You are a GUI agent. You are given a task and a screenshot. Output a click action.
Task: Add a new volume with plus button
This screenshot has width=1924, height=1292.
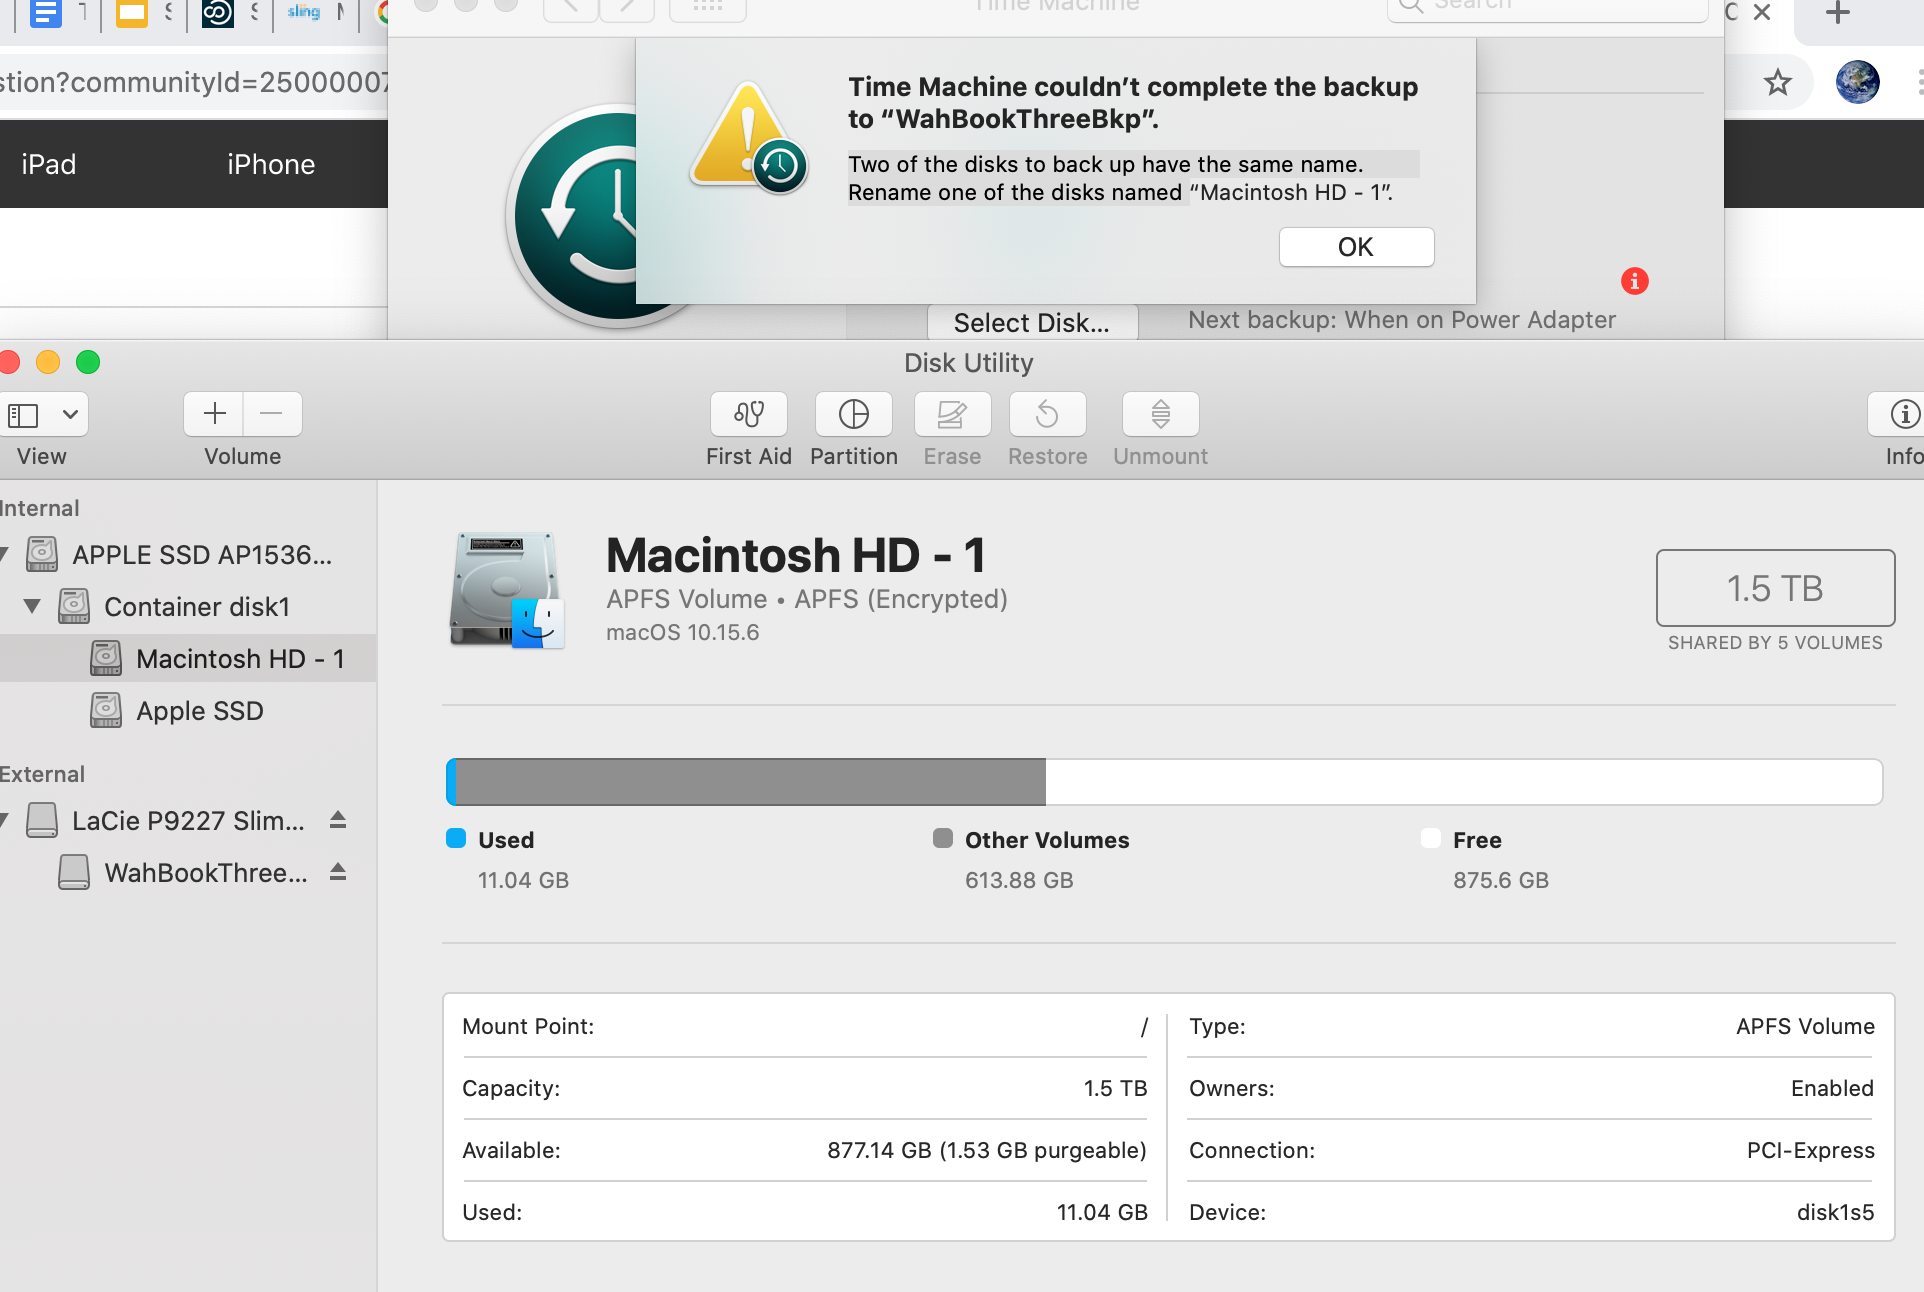tap(214, 414)
